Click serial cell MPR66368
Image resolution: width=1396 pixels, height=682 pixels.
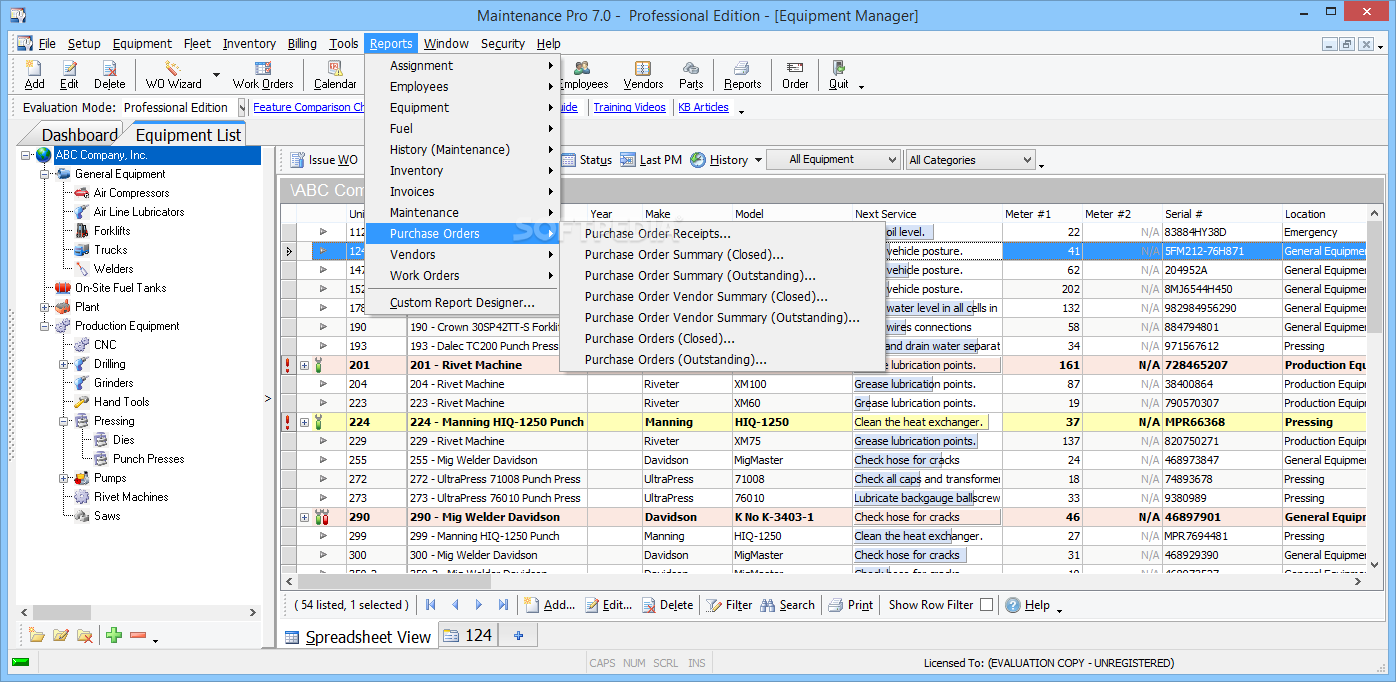pos(1221,422)
